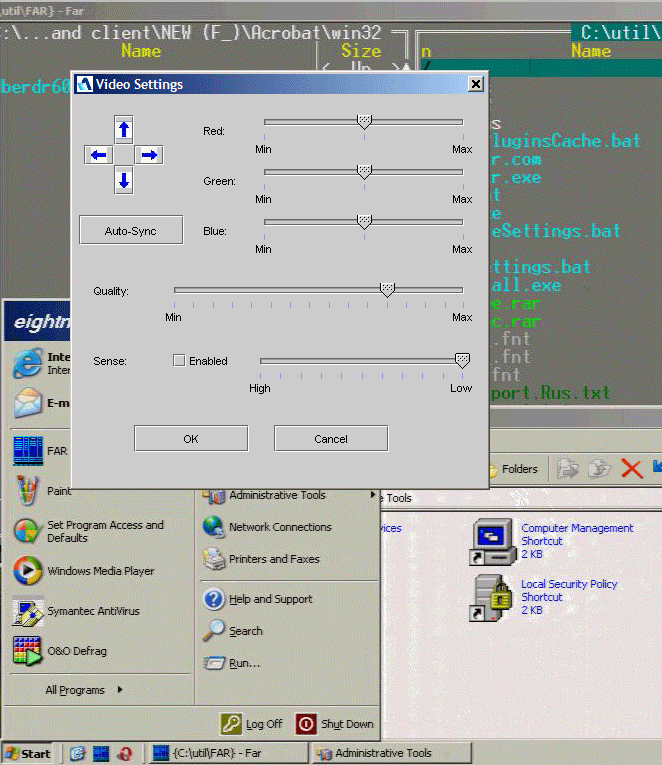Switch to the Far taskbar button
The height and width of the screenshot is (765, 662).
228,753
